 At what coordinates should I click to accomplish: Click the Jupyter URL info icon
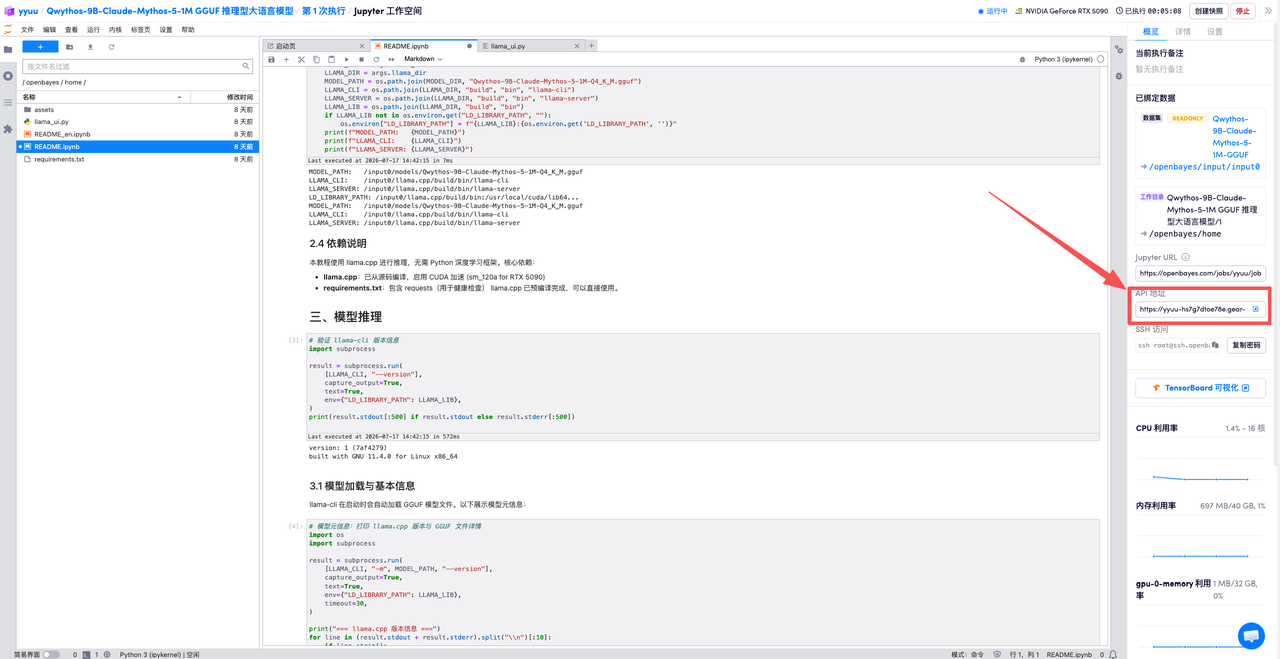[x=1185, y=257]
